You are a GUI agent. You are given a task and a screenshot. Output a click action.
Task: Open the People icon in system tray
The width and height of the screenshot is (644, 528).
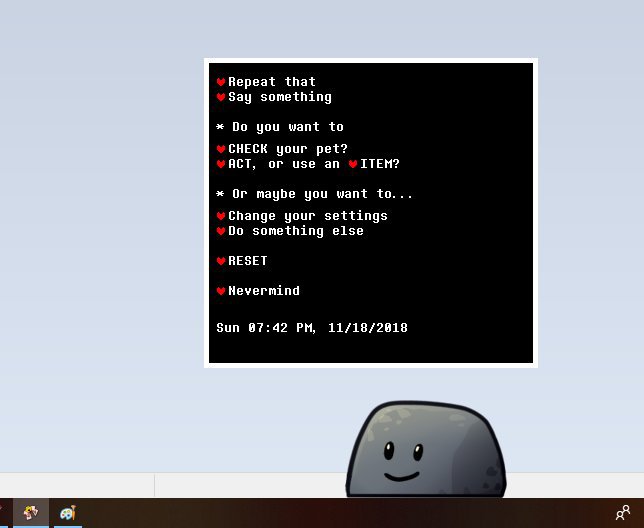pos(623,512)
